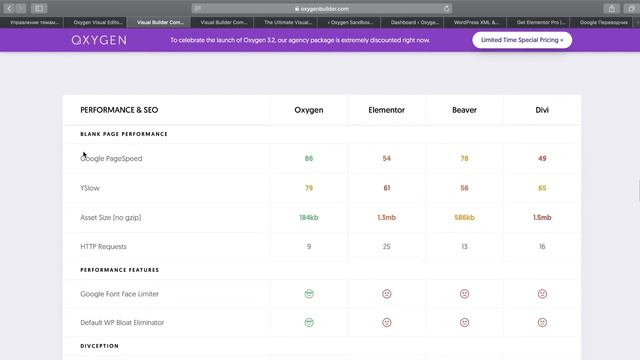Click the Asset Size (no gzip) row label
This screenshot has height=360, width=640.
[x=111, y=218]
